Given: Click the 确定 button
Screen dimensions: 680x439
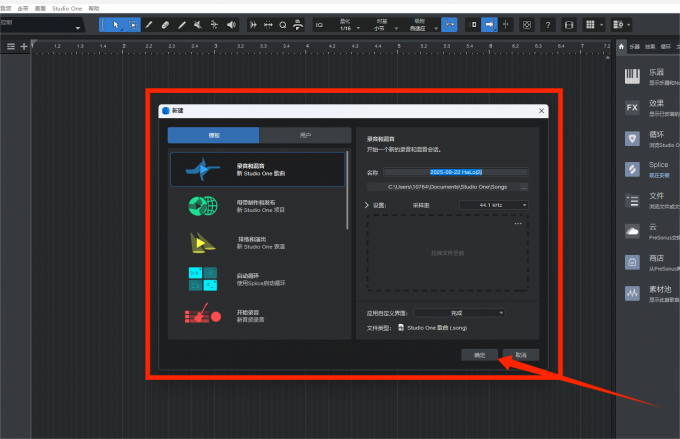Looking at the screenshot, I should coord(479,354).
